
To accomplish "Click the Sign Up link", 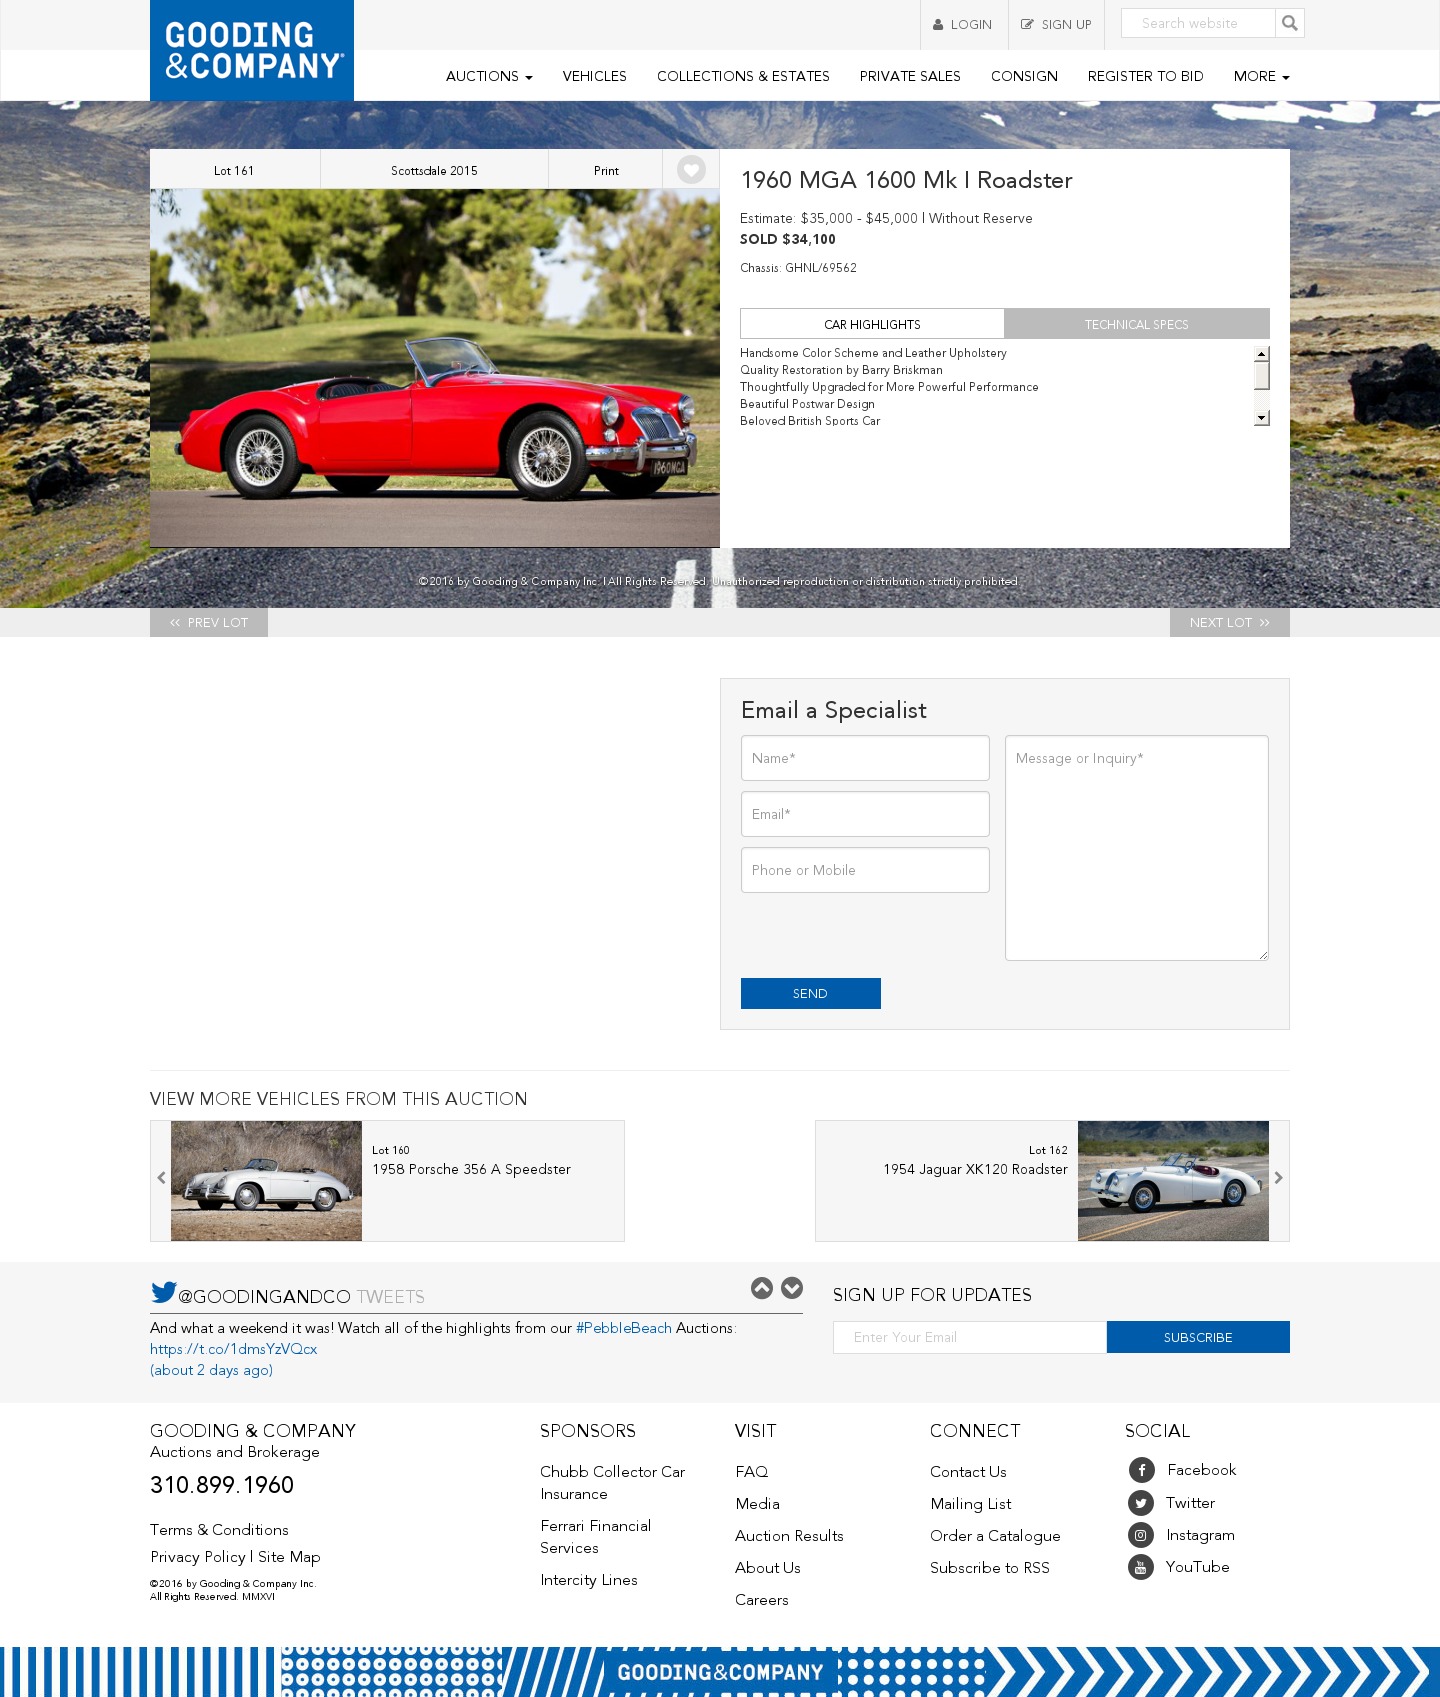I will (x=1056, y=24).
